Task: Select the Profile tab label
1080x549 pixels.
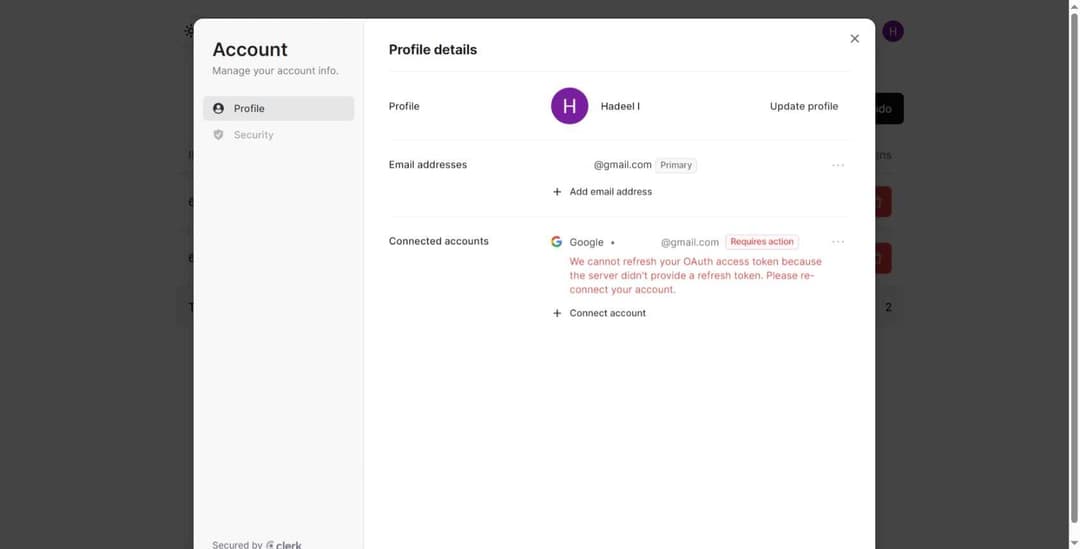Action: (x=249, y=108)
